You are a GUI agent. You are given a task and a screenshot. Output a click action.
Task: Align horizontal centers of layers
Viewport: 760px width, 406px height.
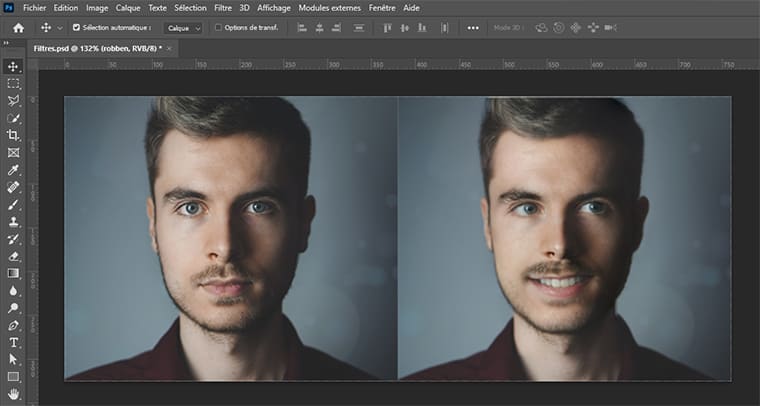(319, 28)
